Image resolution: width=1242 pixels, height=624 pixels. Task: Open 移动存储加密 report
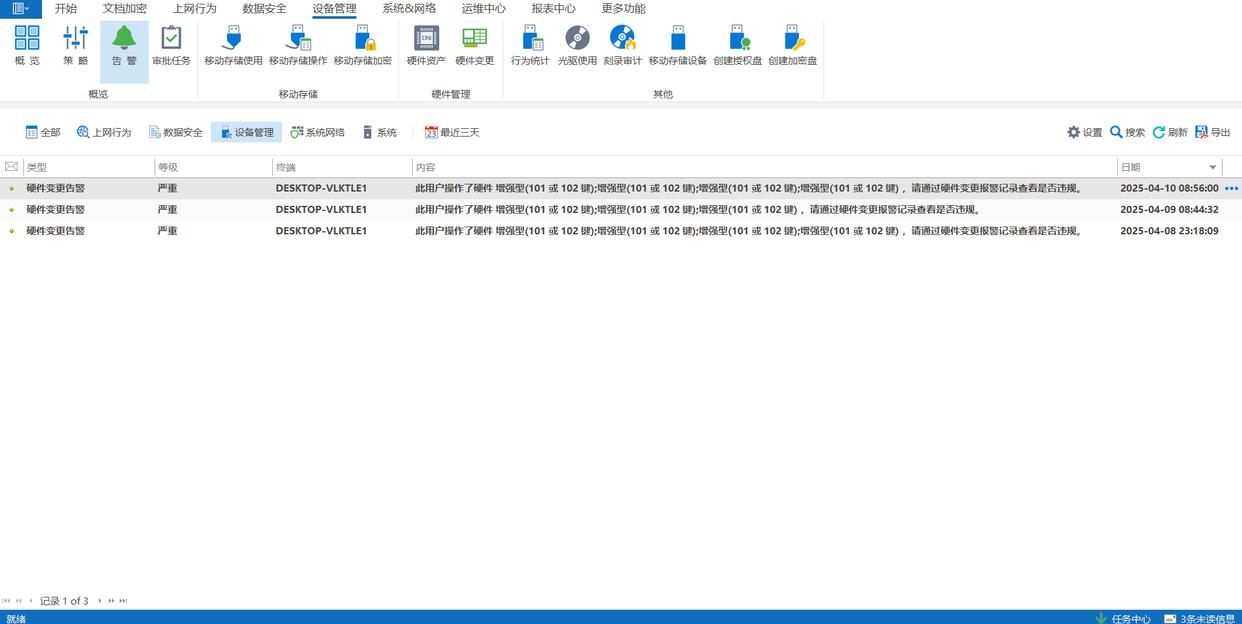tap(362, 47)
